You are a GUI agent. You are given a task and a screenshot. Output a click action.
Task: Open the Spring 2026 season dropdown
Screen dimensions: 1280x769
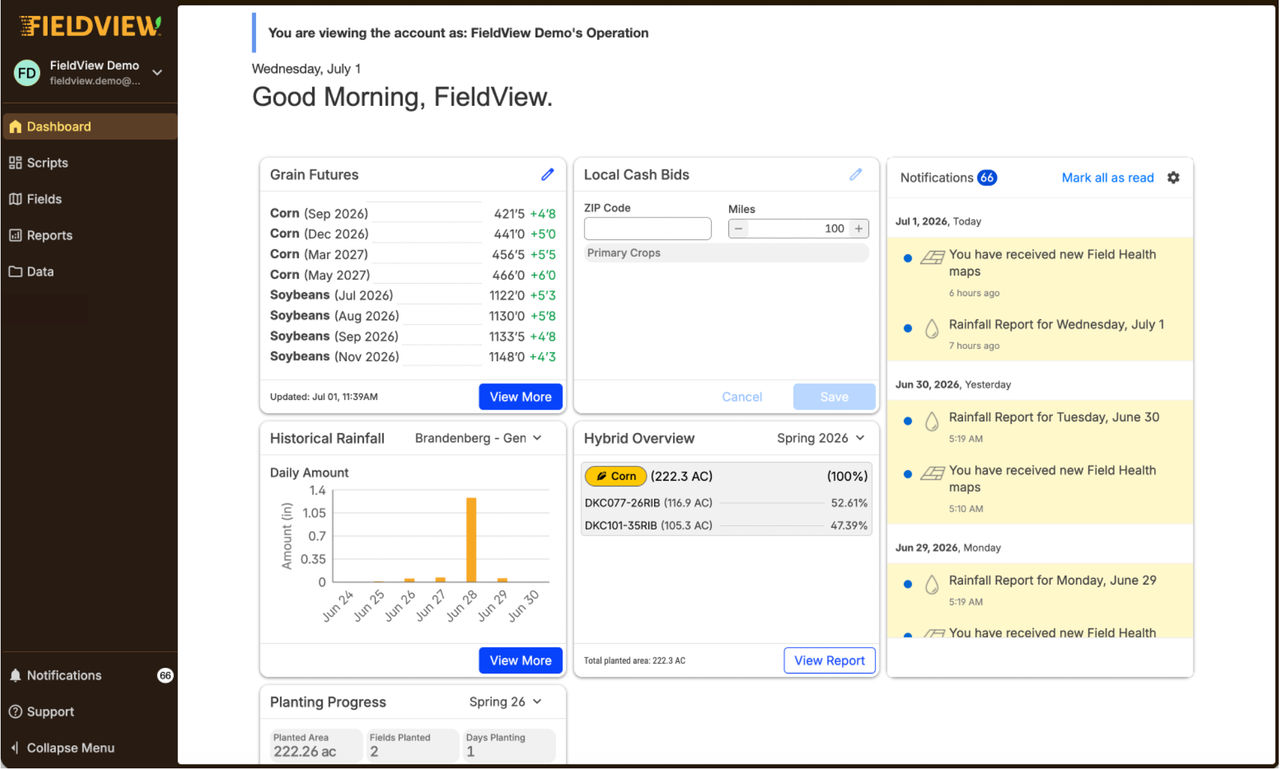tap(821, 438)
